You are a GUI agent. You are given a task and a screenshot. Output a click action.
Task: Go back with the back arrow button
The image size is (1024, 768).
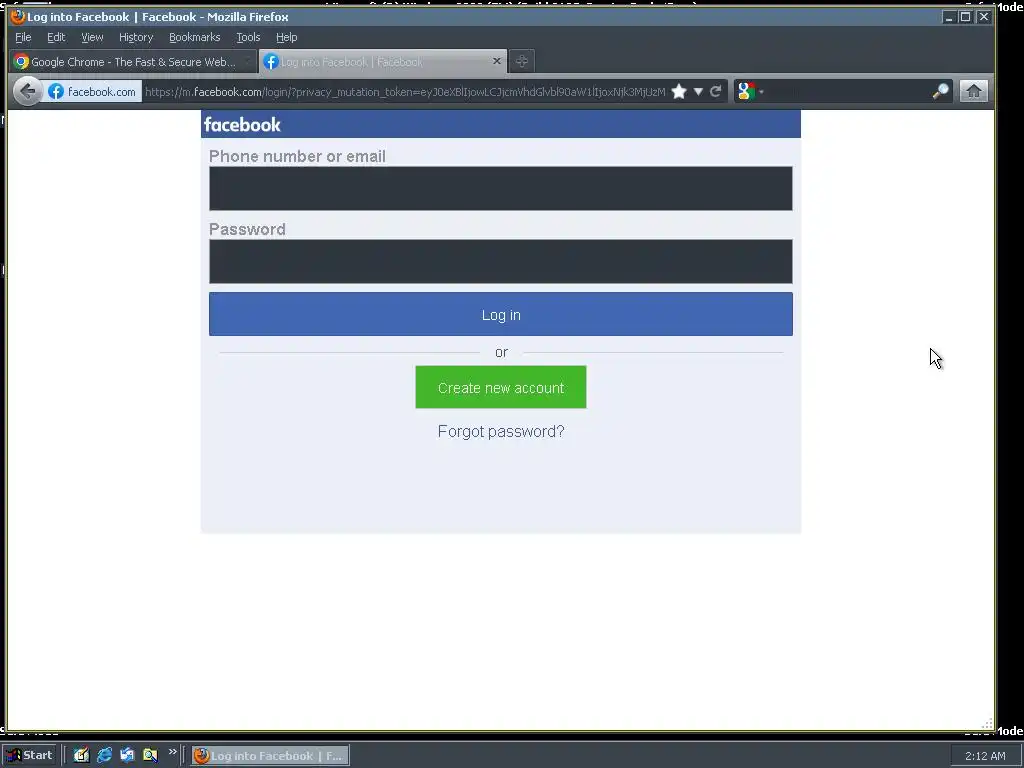pos(27,91)
